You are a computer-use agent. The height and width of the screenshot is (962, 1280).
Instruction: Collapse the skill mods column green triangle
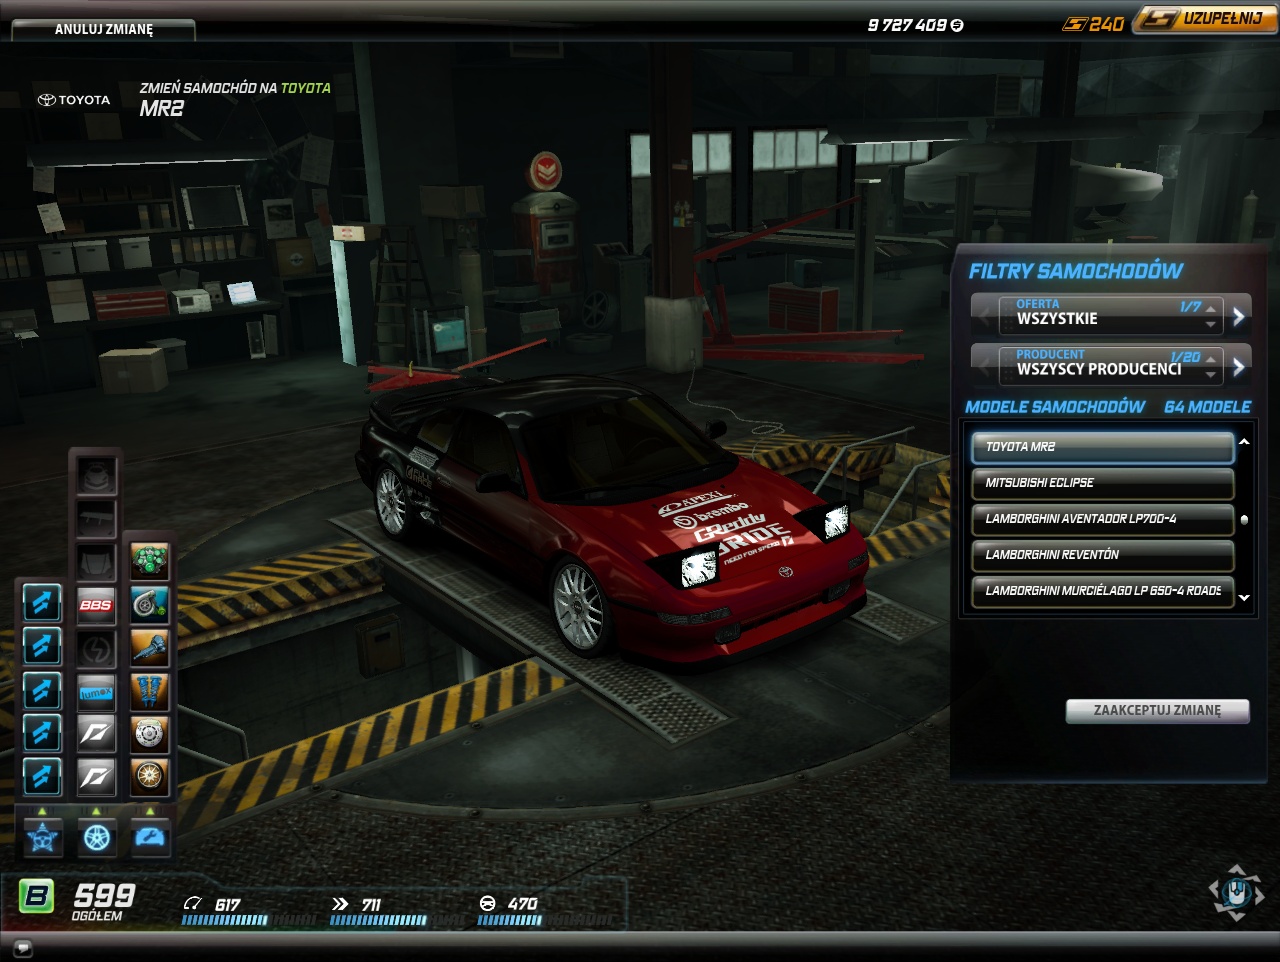[x=42, y=811]
